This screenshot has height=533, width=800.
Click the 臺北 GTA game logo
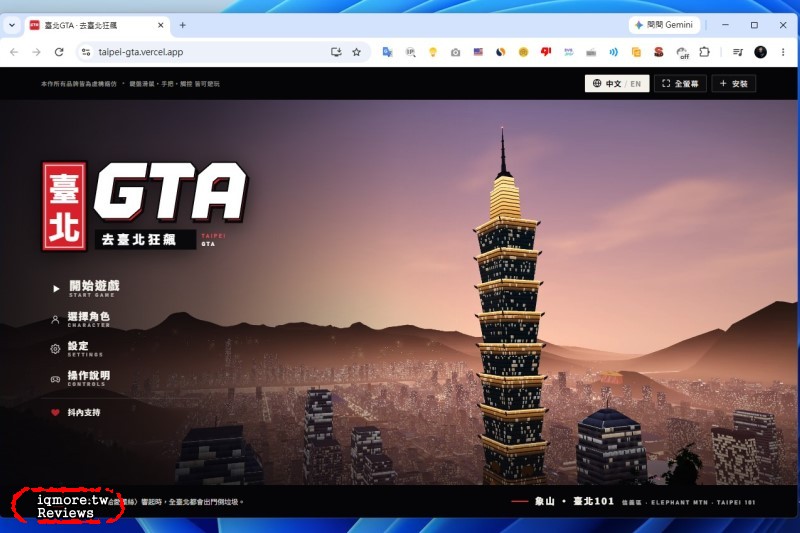pos(144,207)
